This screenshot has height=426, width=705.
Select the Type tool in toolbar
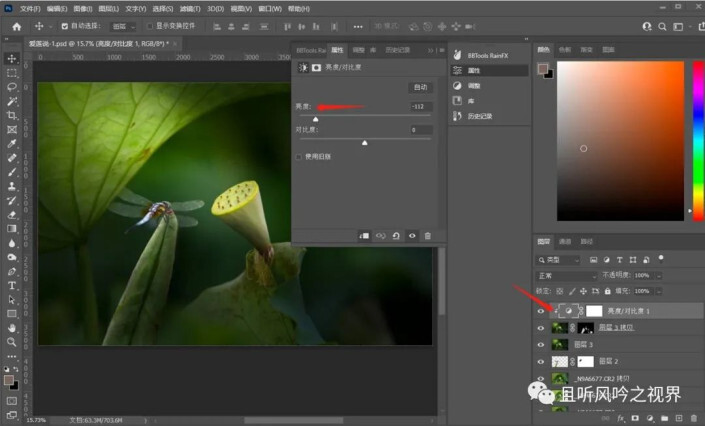coord(12,285)
